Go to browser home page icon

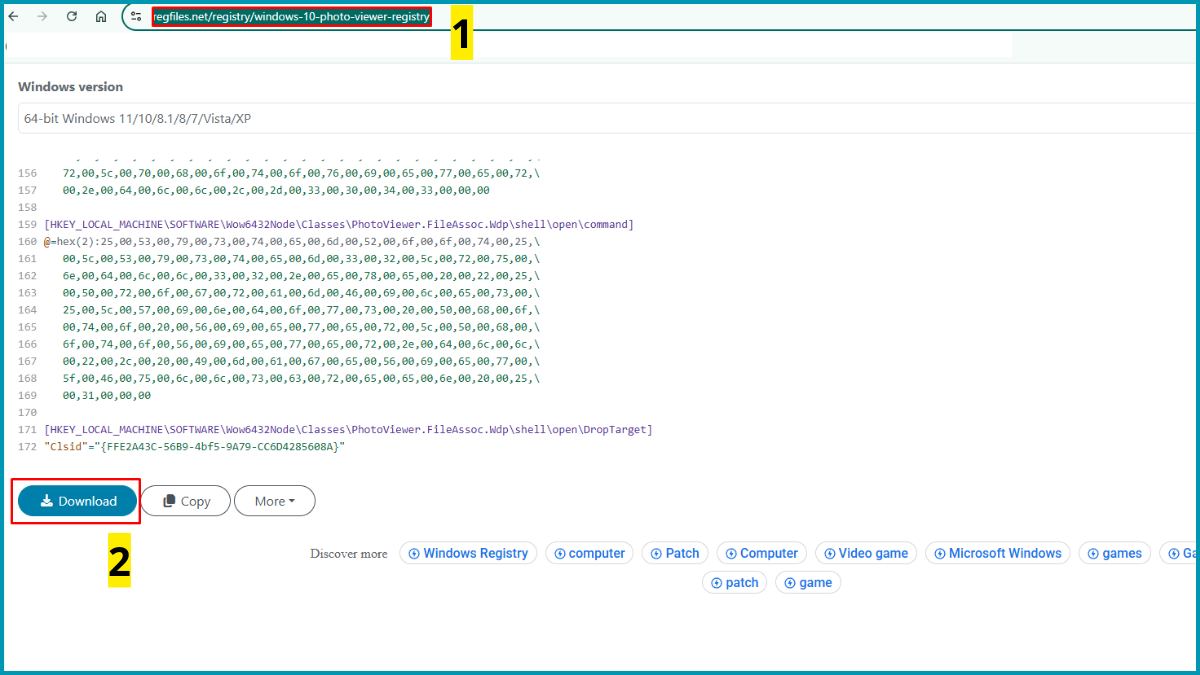101,17
